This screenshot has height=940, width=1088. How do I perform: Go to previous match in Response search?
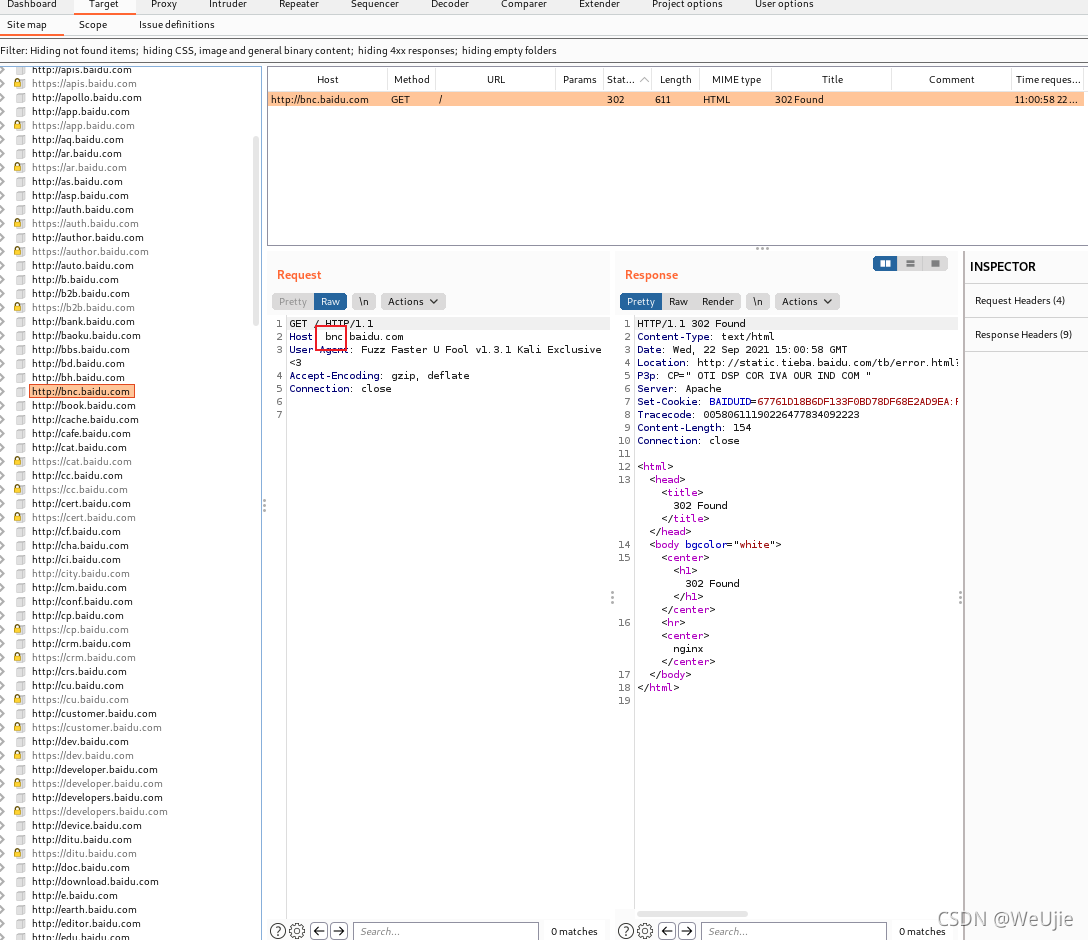point(668,931)
